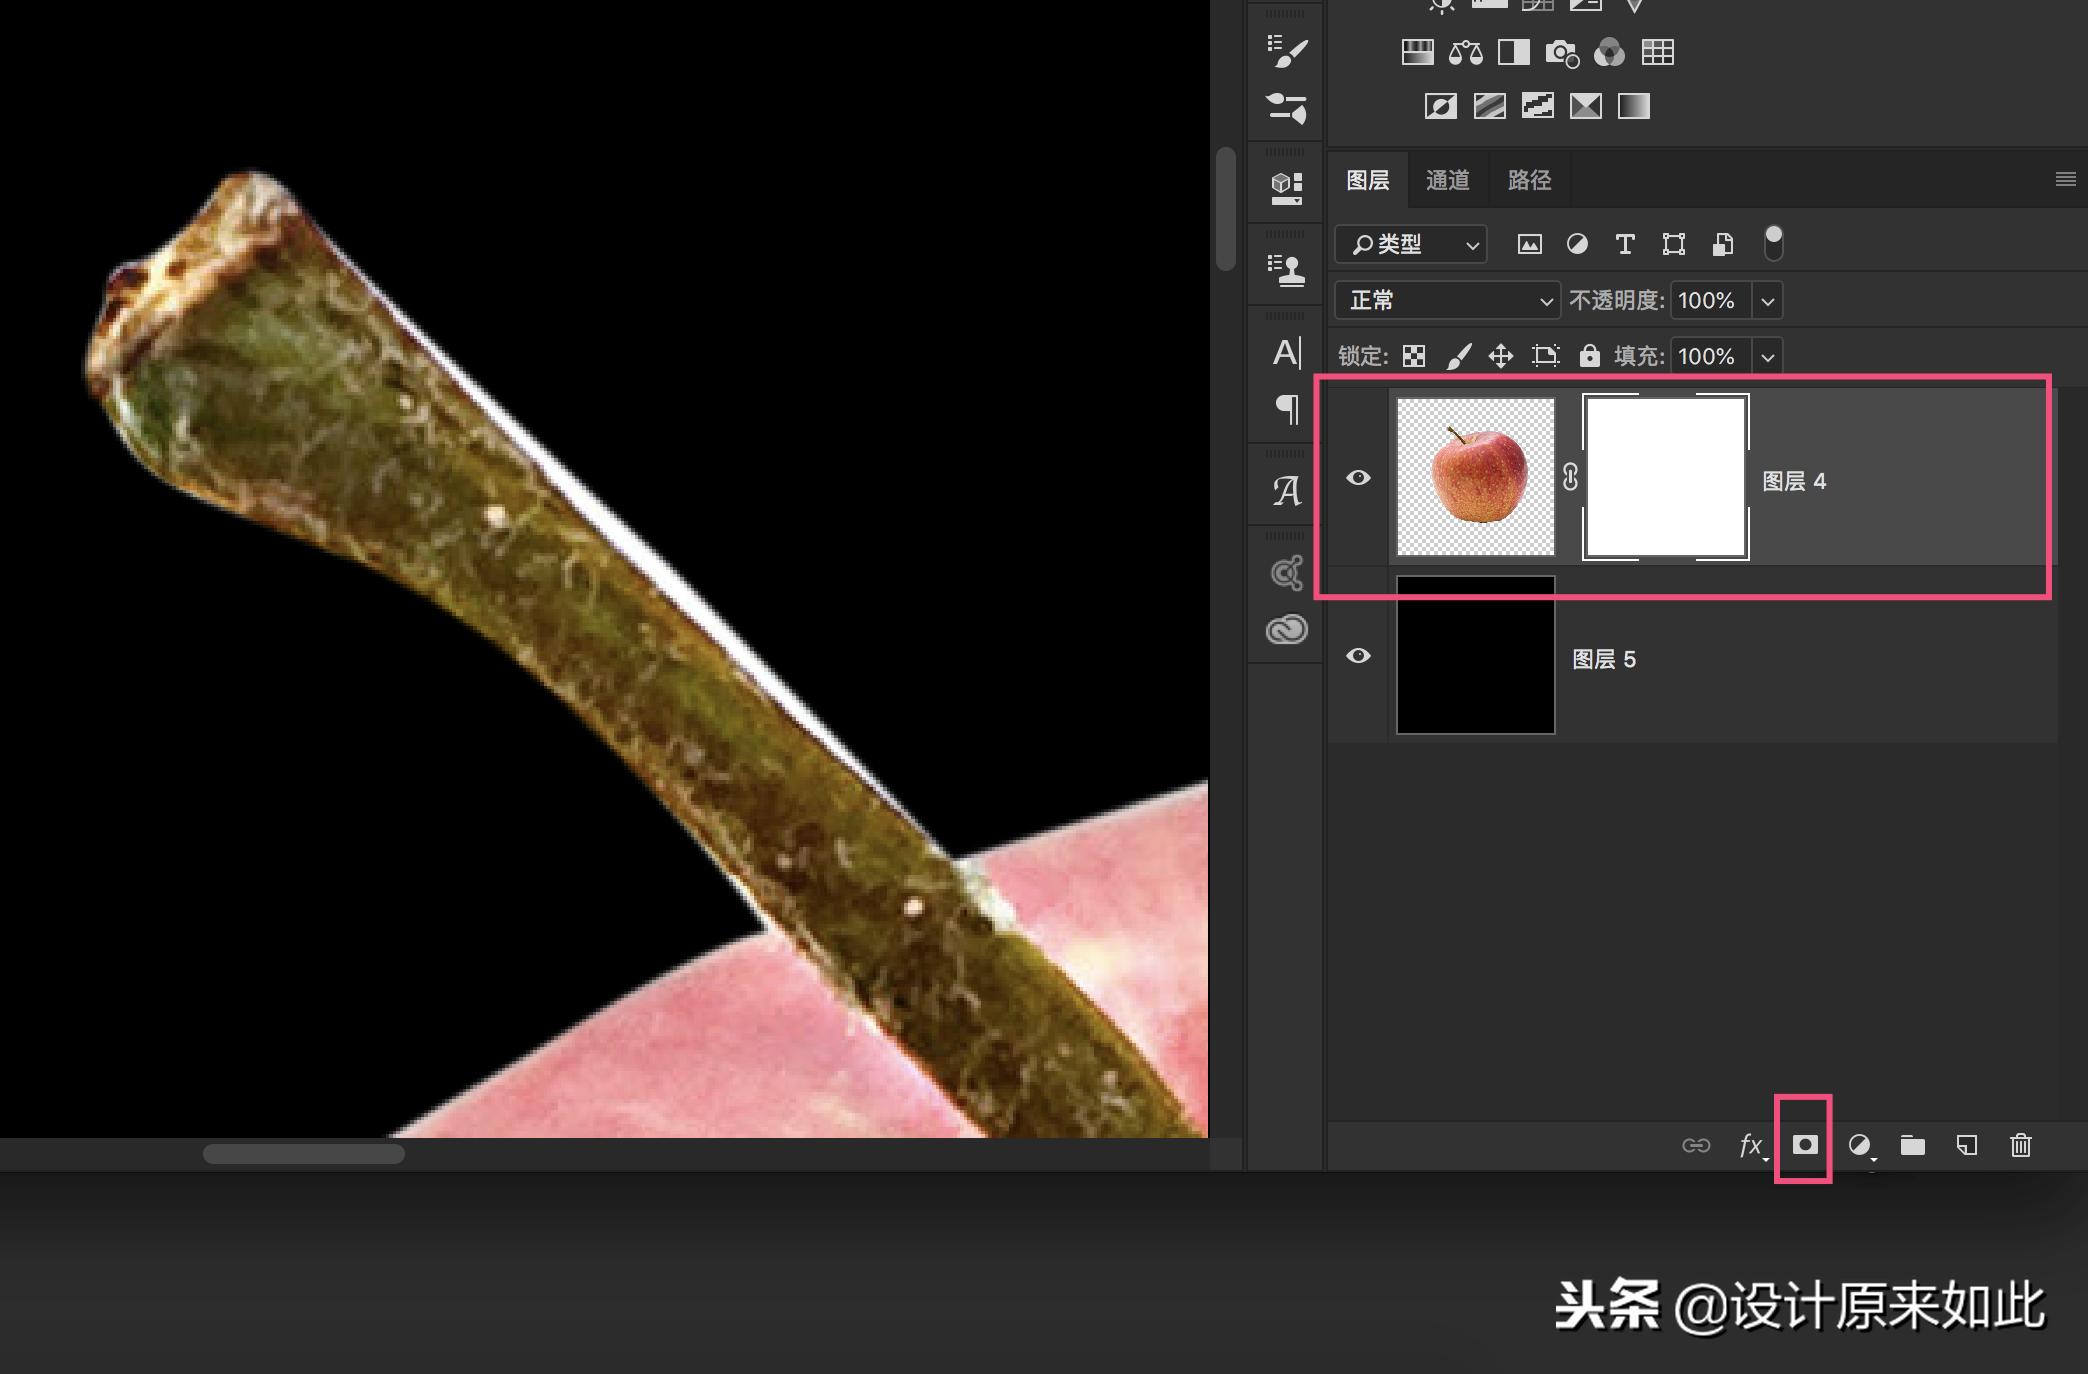
Task: Toggle visibility of 图层 4
Action: coord(1359,479)
